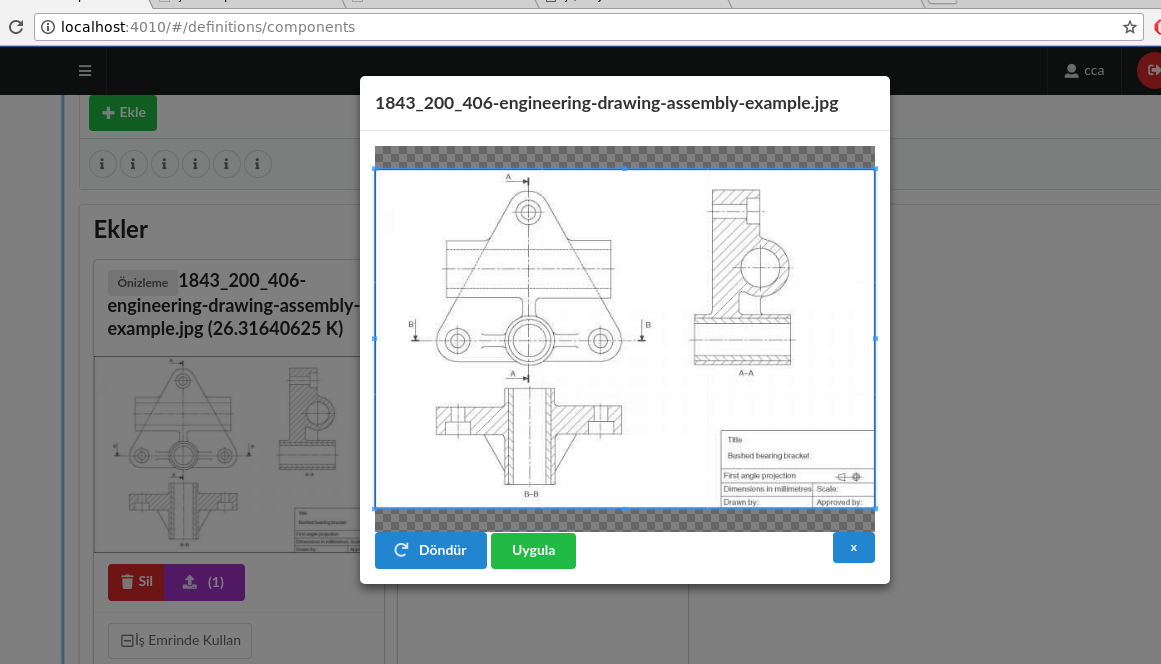
Task: Click the purple upload (1) button
Action: pyautogui.click(x=204, y=582)
